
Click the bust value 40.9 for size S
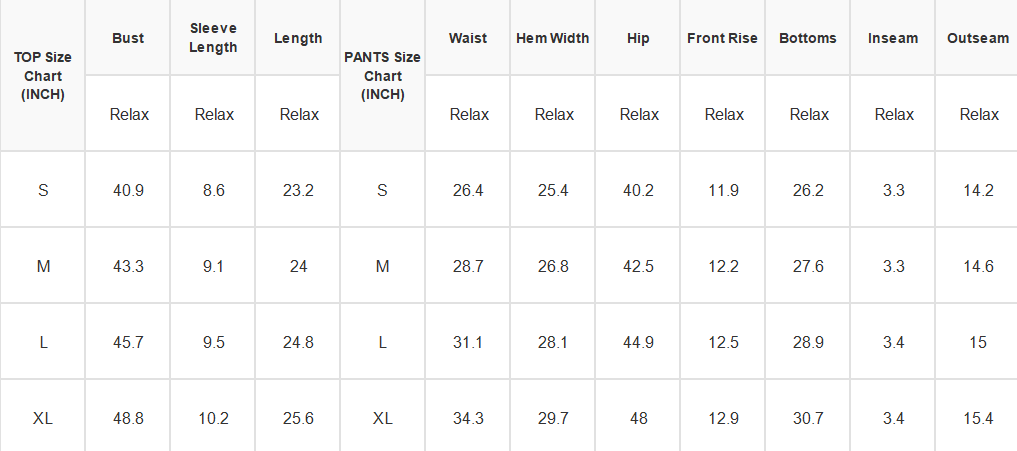pos(128,190)
